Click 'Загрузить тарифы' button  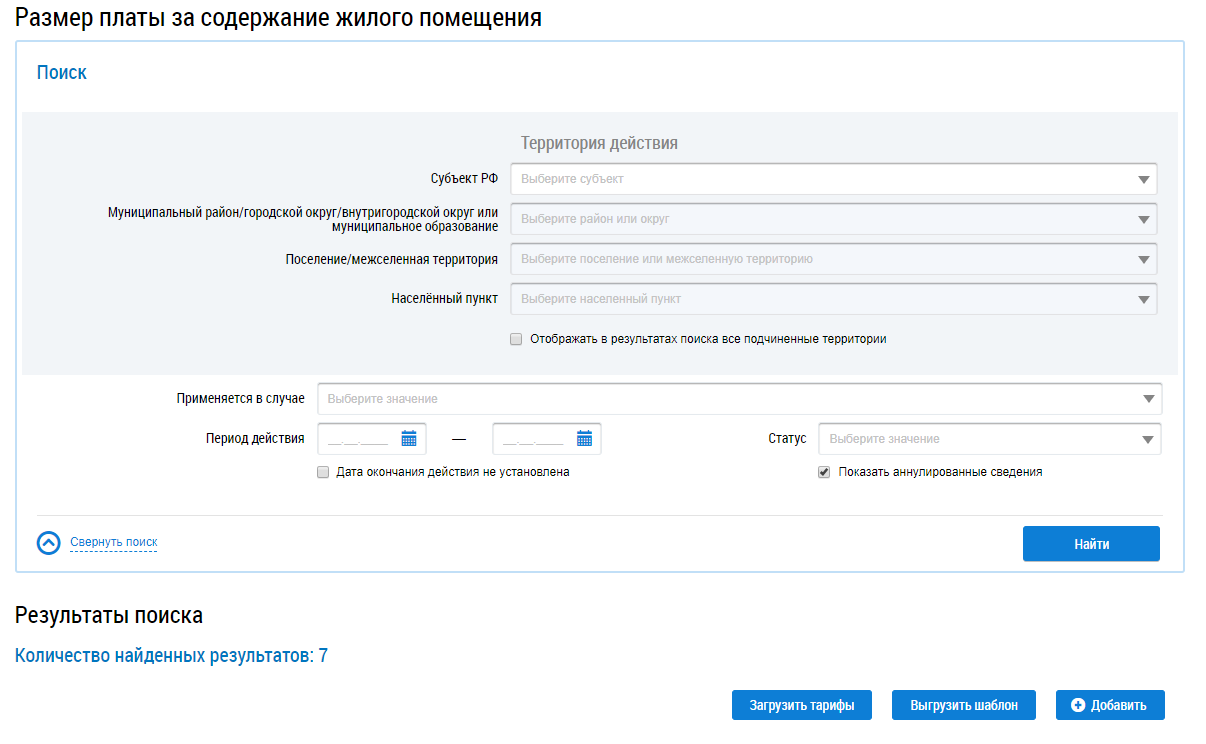click(802, 705)
